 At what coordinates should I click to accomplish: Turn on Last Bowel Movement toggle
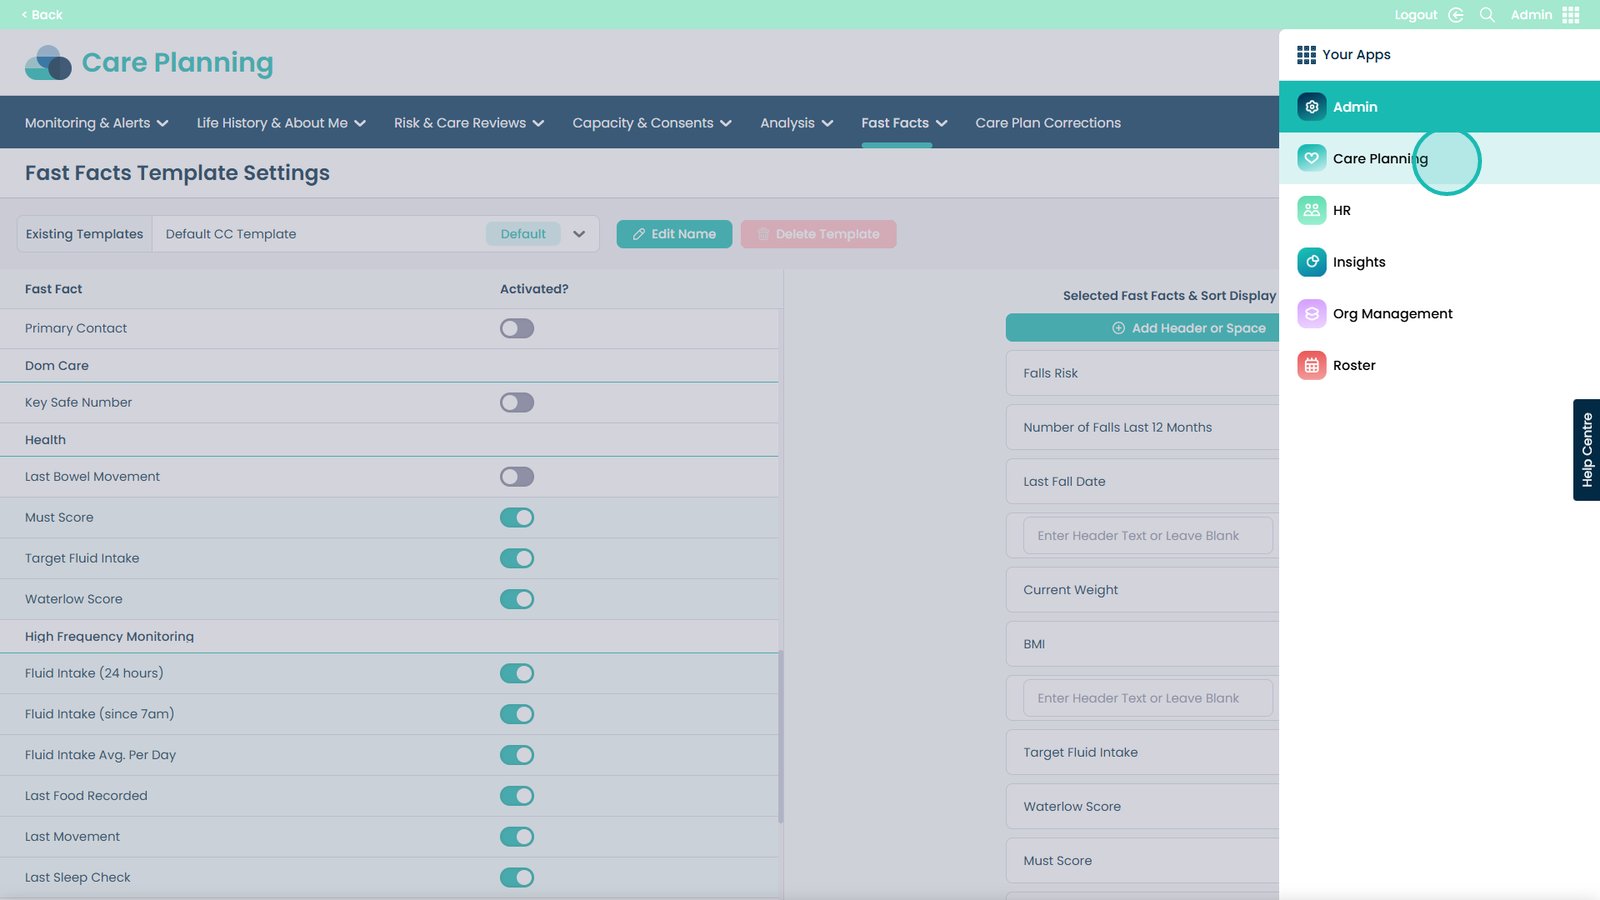(517, 477)
